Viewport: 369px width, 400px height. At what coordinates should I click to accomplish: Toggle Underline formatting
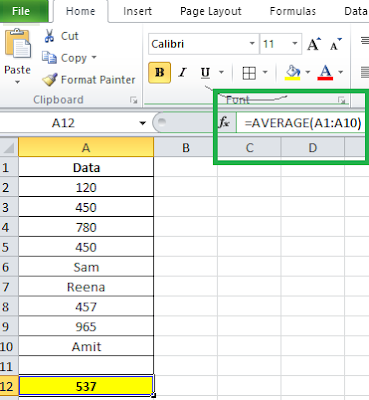click(x=205, y=72)
